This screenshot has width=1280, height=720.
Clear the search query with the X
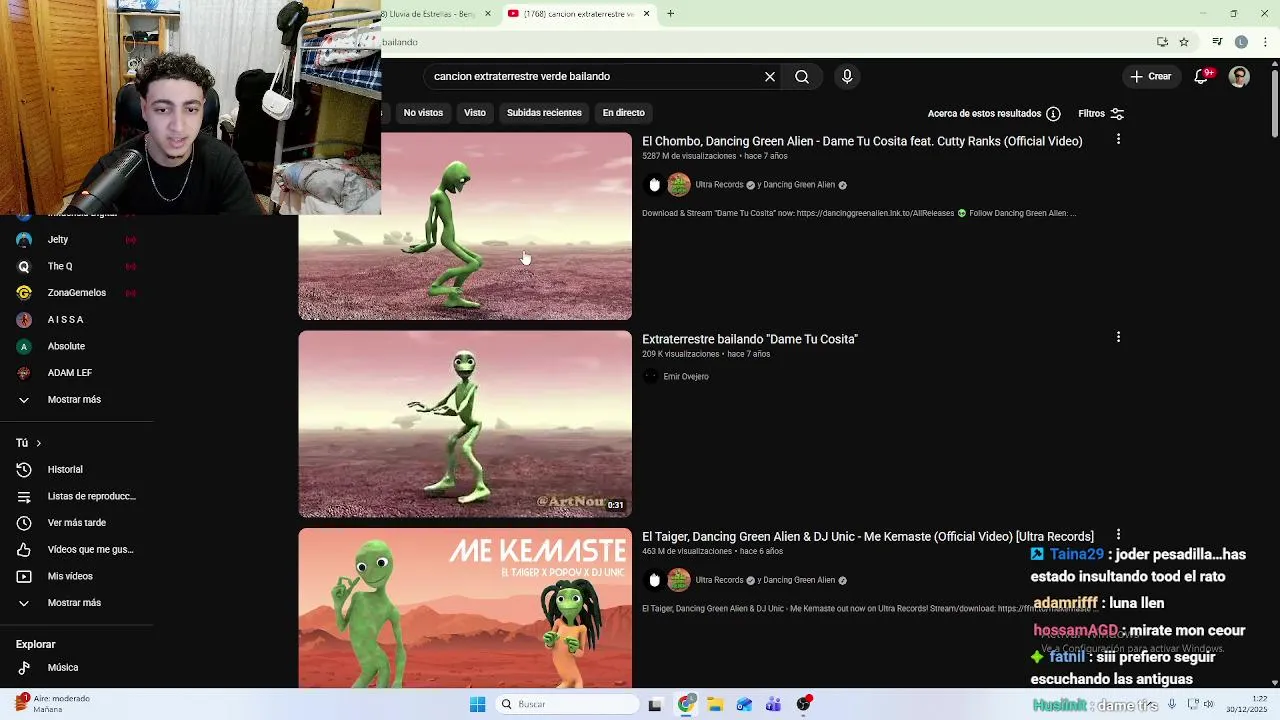[770, 76]
